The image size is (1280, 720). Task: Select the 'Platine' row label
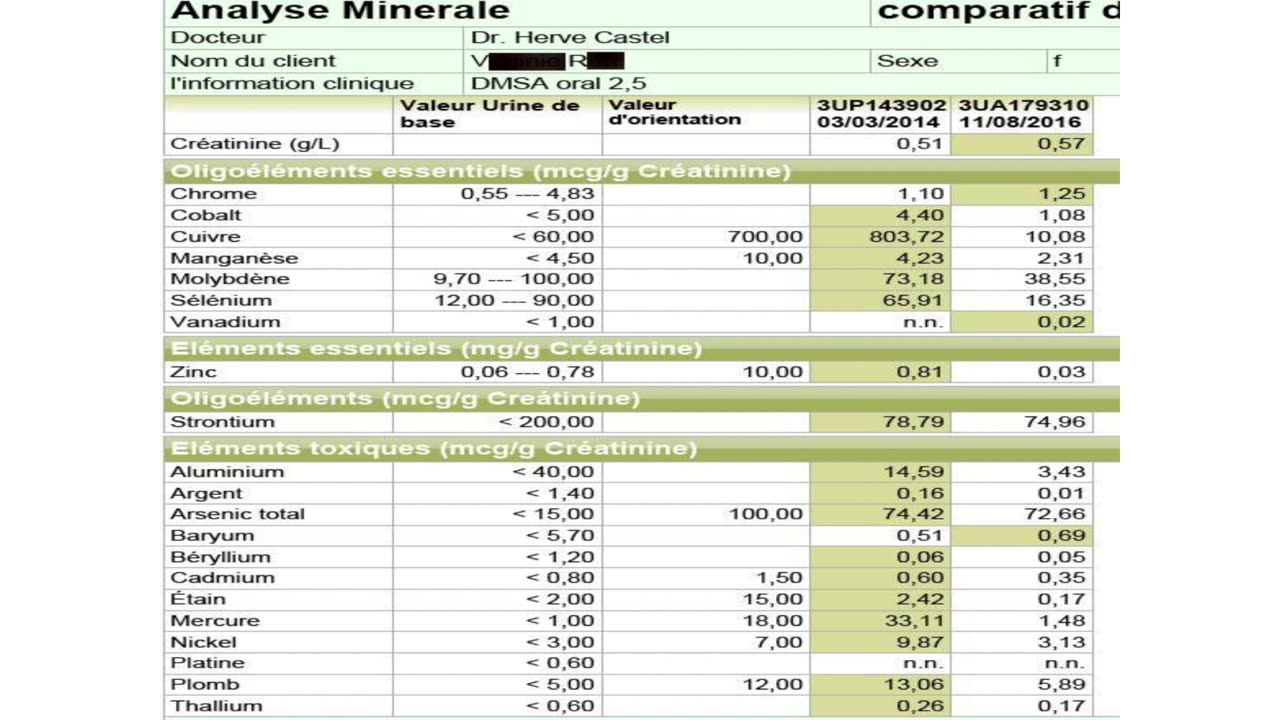(x=207, y=663)
